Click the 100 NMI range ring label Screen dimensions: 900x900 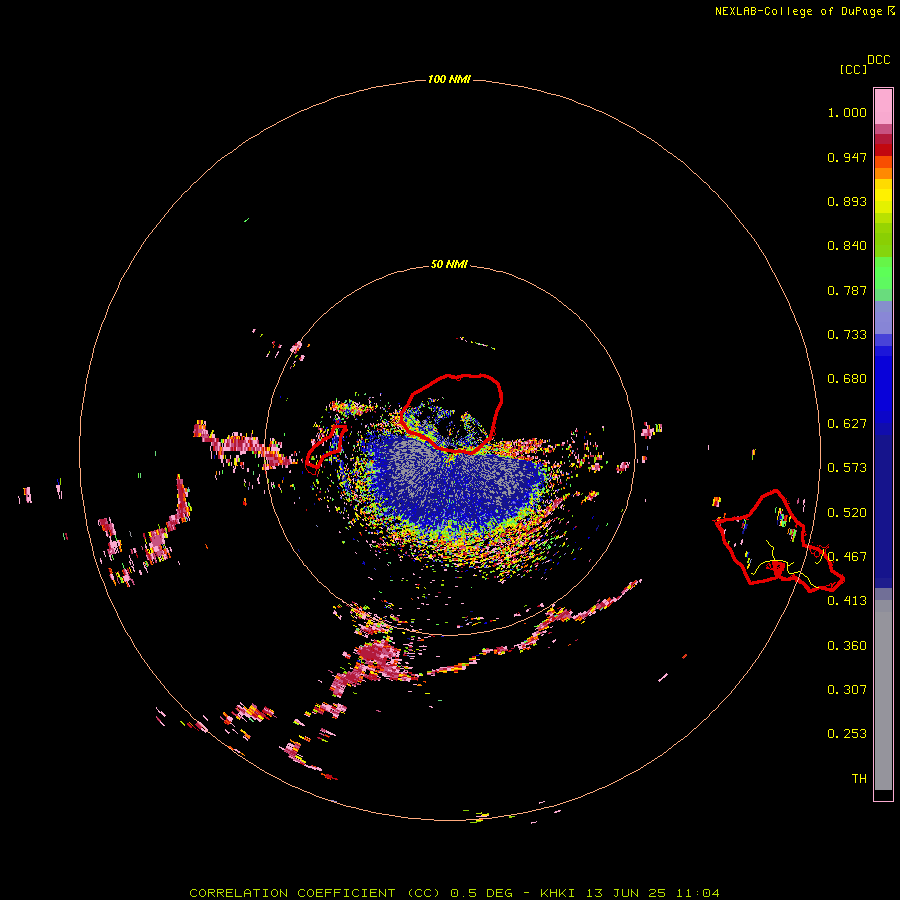(449, 79)
